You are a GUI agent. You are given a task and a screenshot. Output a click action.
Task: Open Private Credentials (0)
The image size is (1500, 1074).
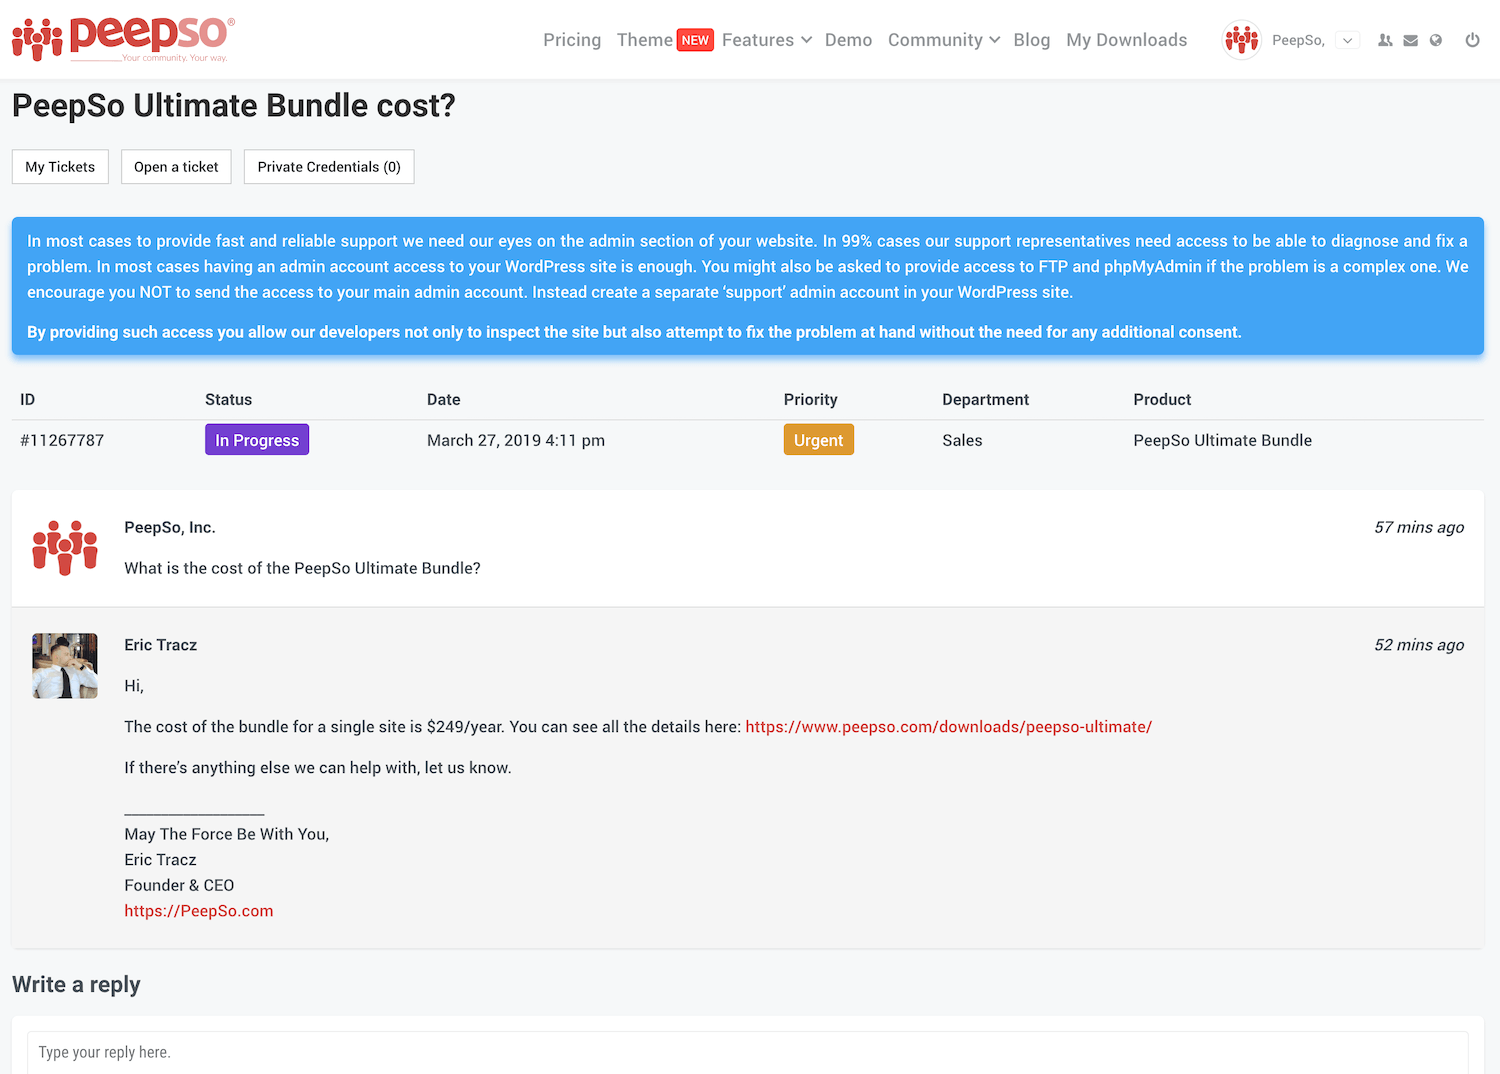329,167
